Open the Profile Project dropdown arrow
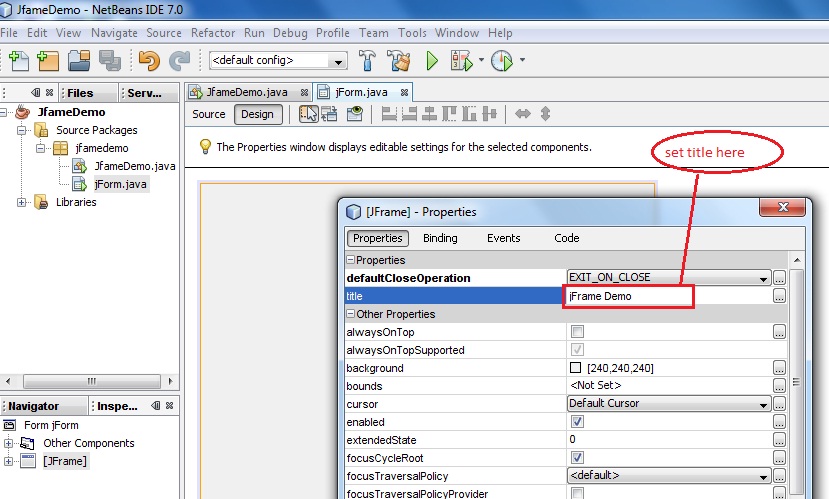The image size is (829, 499). pos(522,60)
